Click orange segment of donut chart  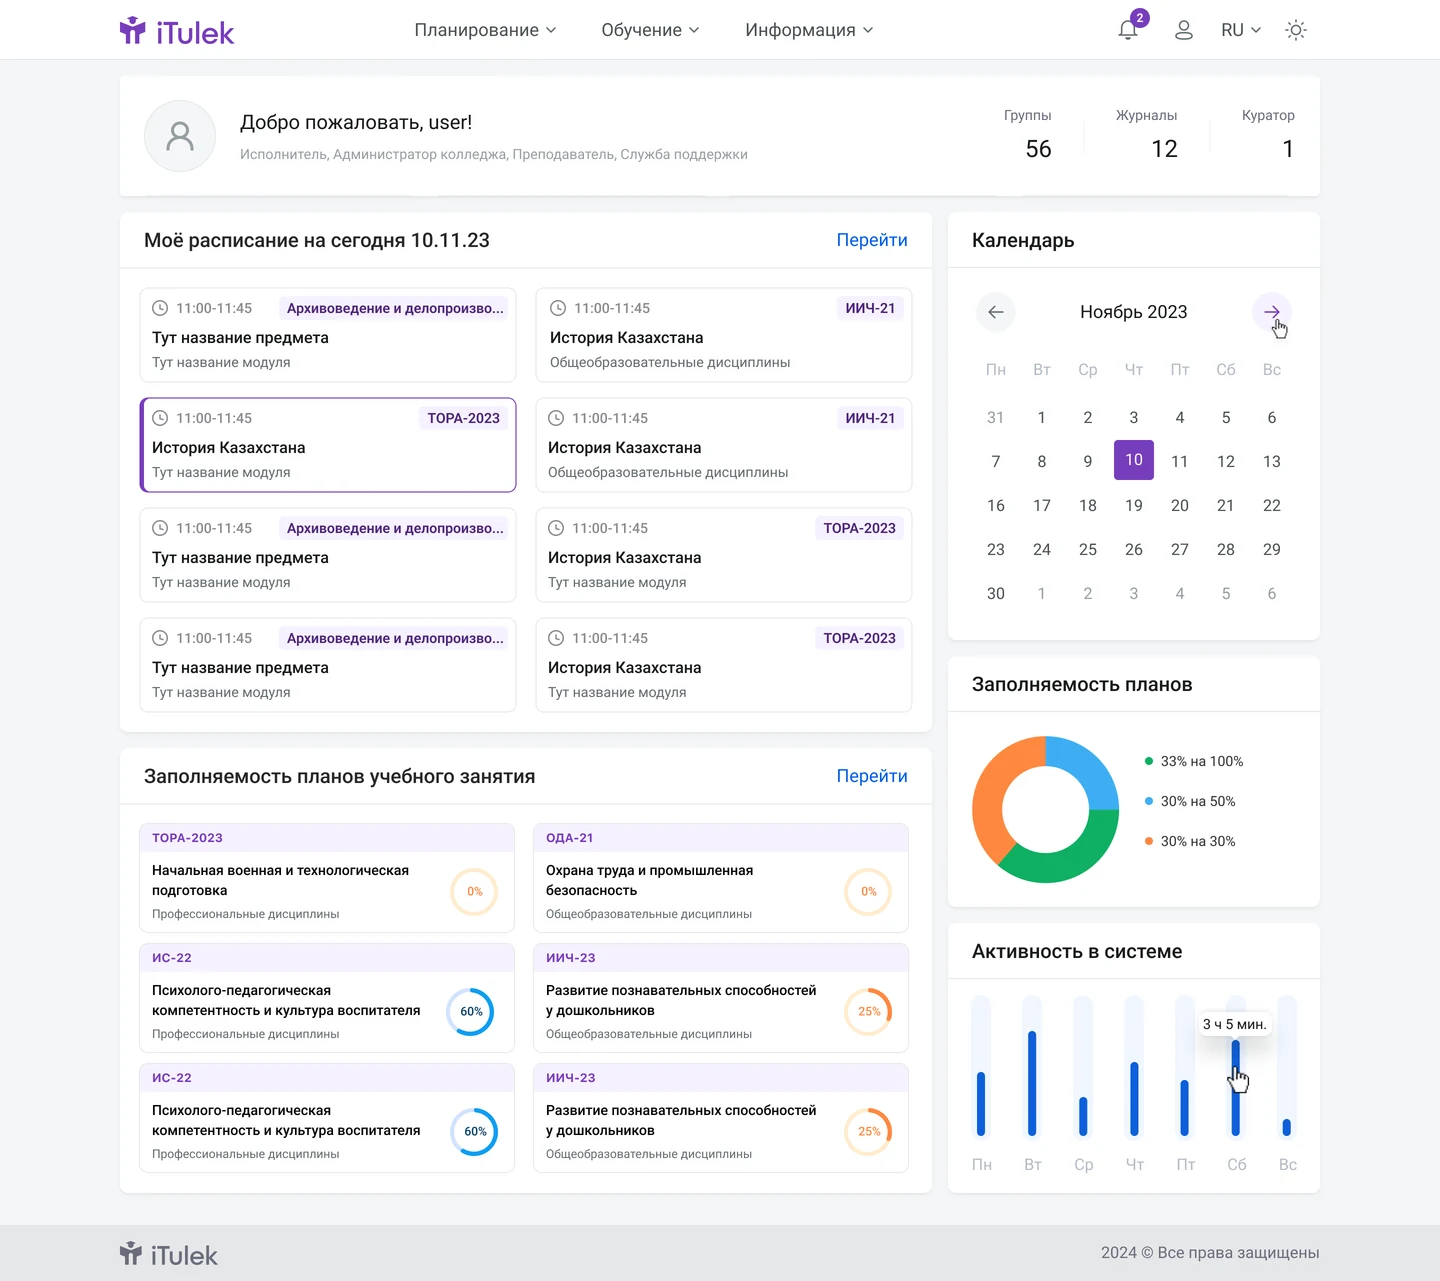[990, 792]
